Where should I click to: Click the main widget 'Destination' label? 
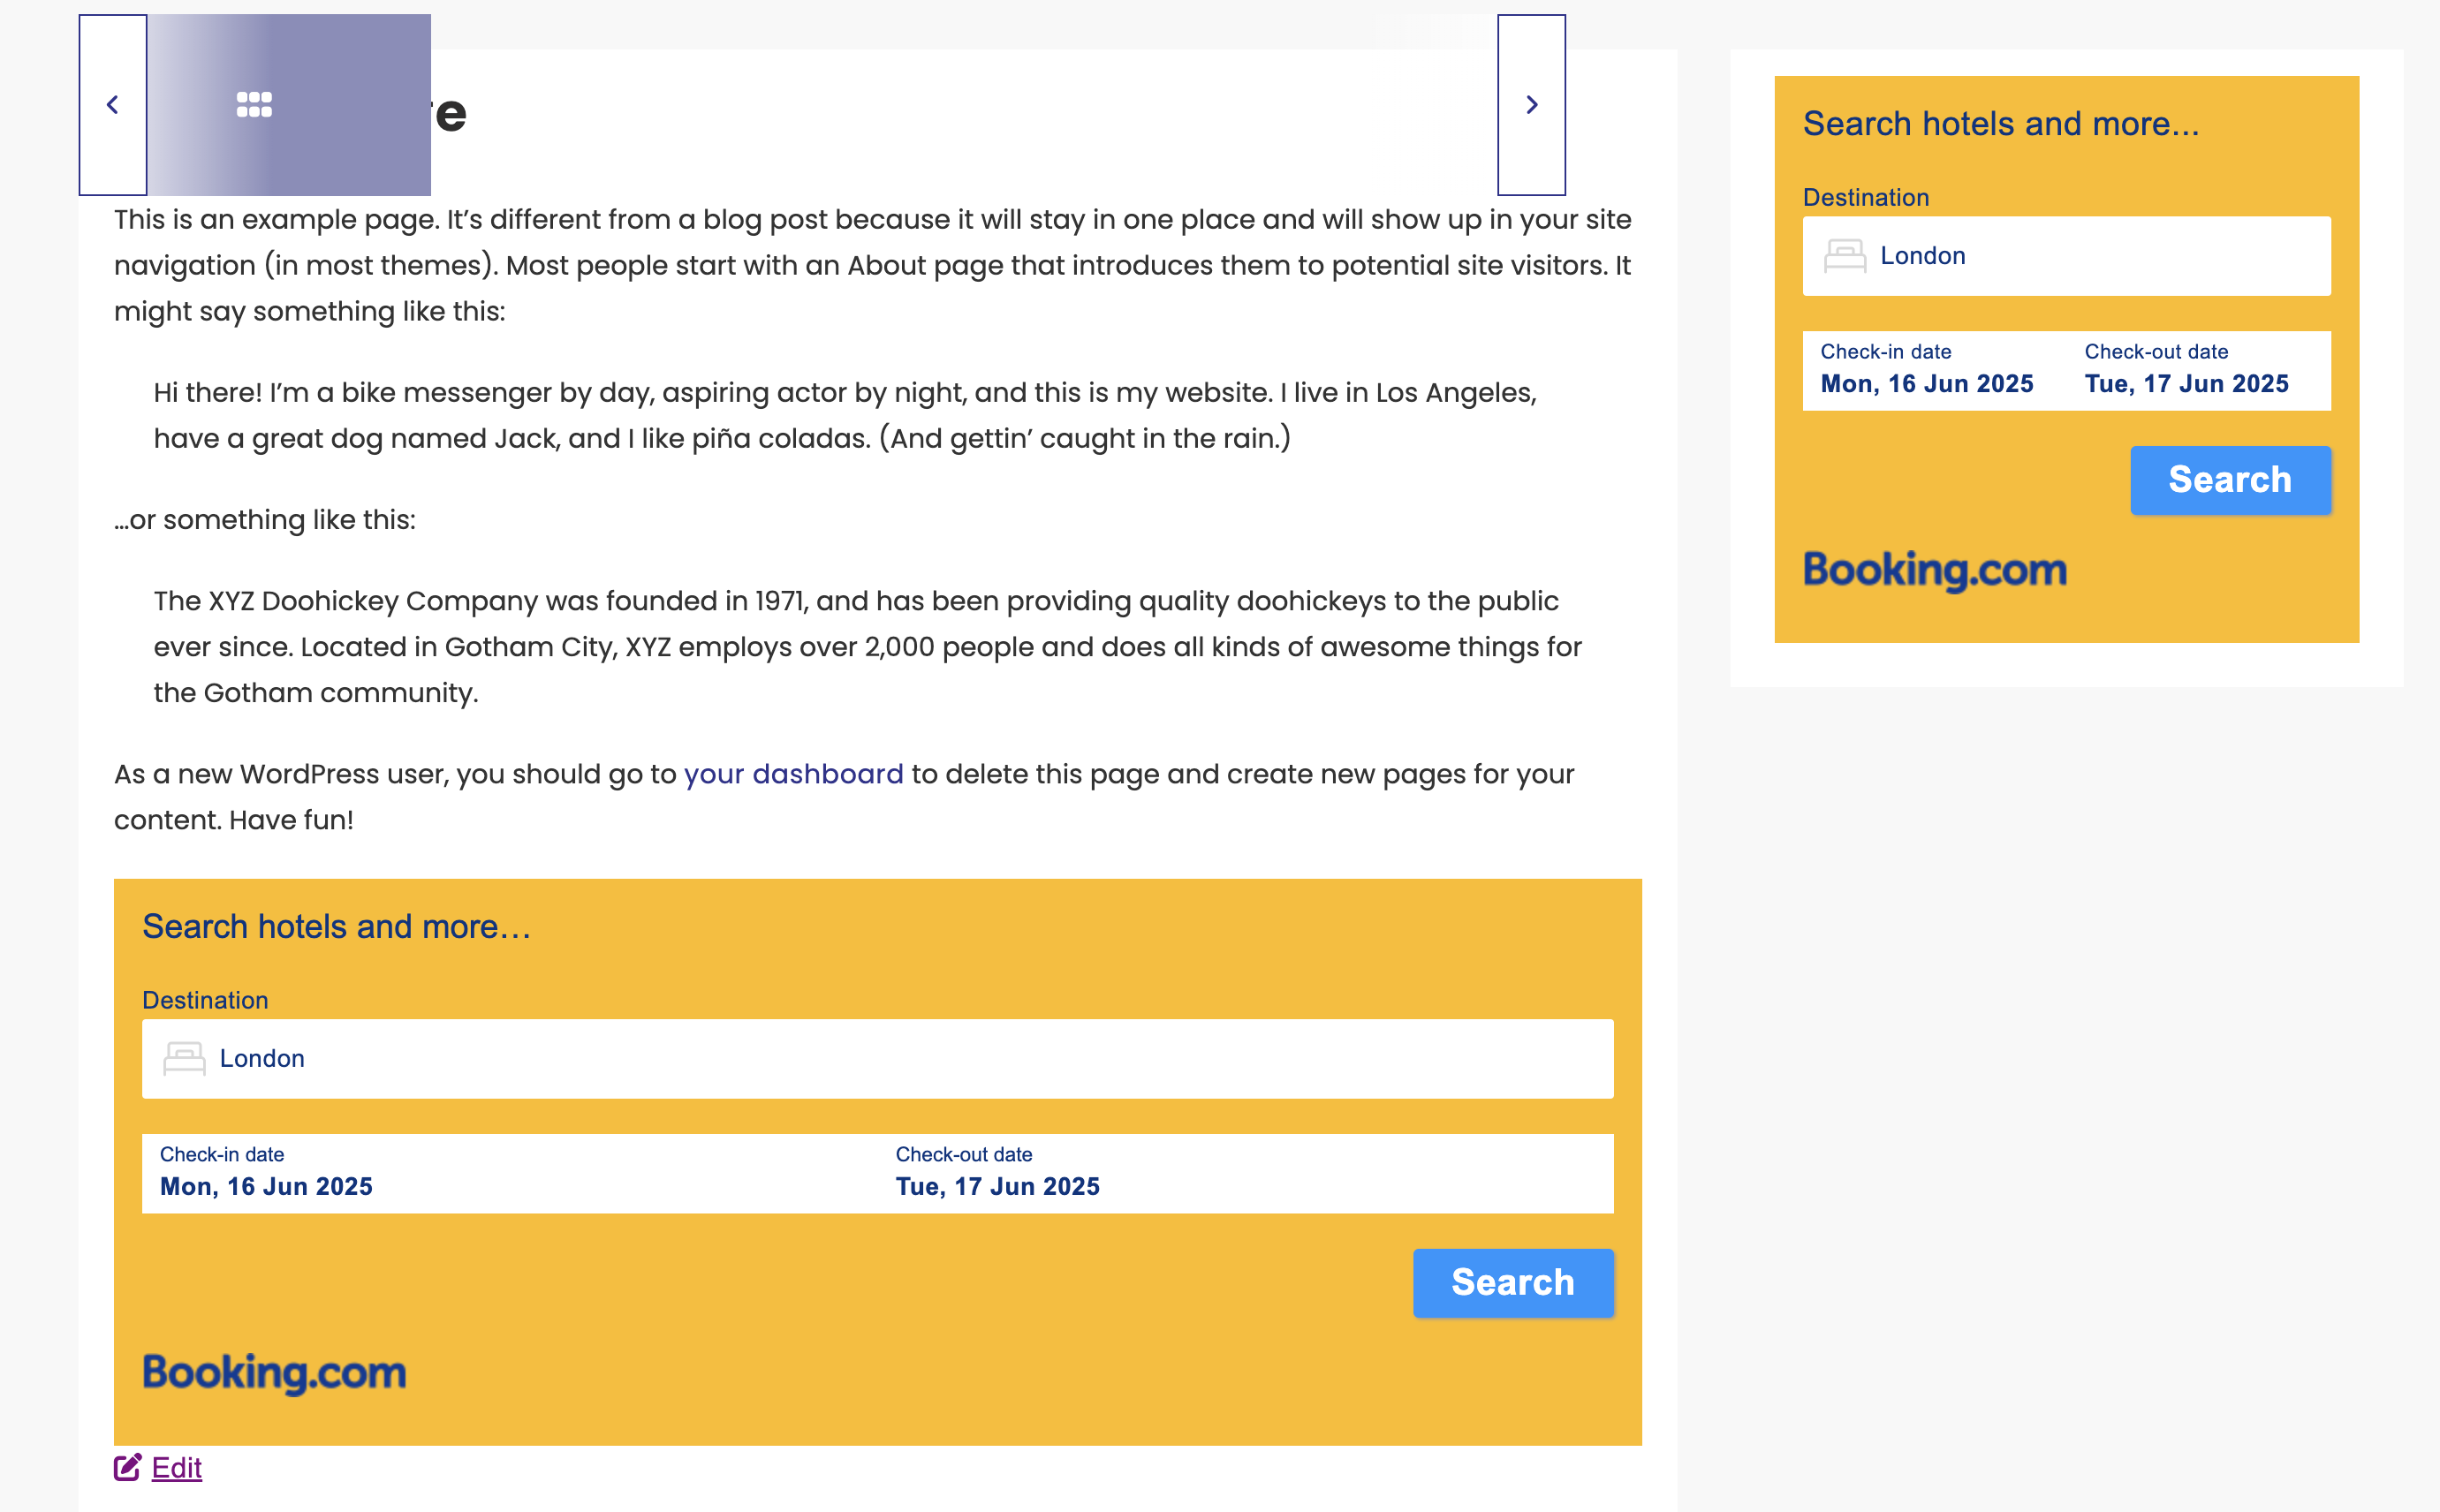[205, 1001]
